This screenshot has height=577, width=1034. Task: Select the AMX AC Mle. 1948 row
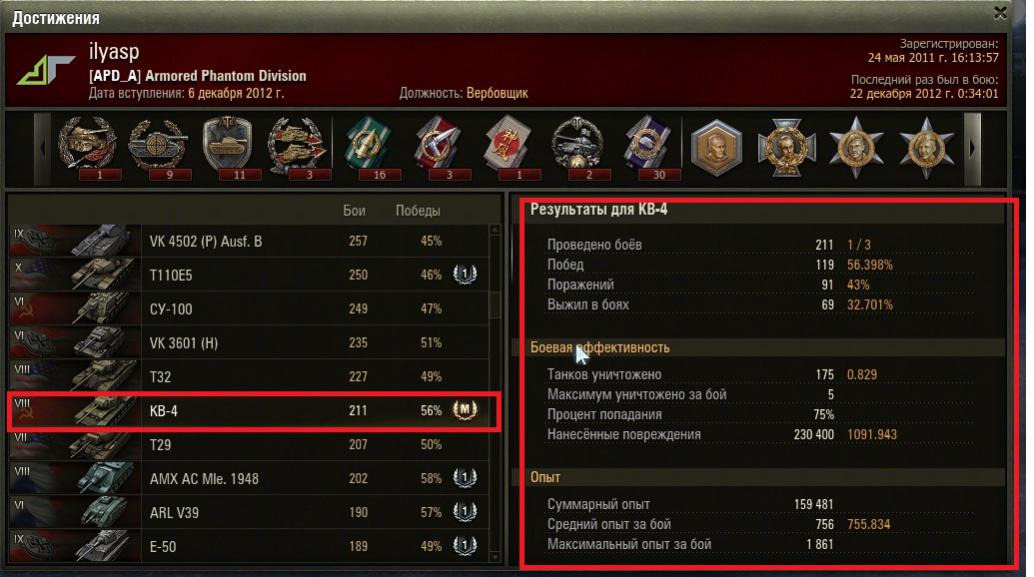point(249,478)
